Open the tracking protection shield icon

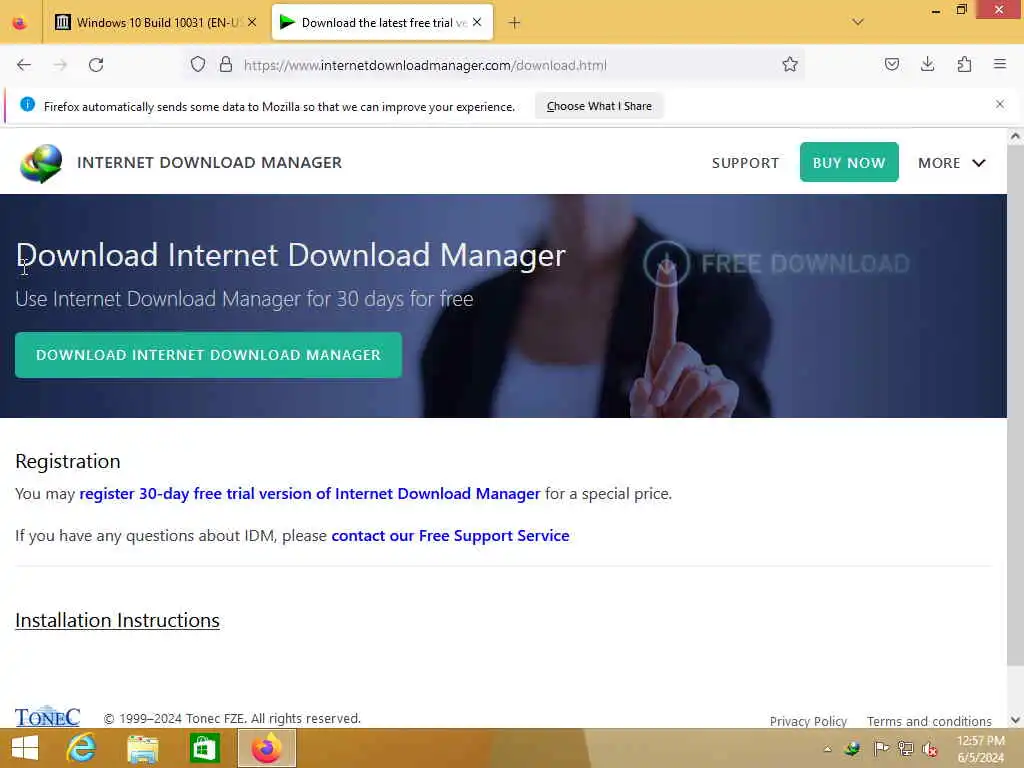pyautogui.click(x=198, y=65)
